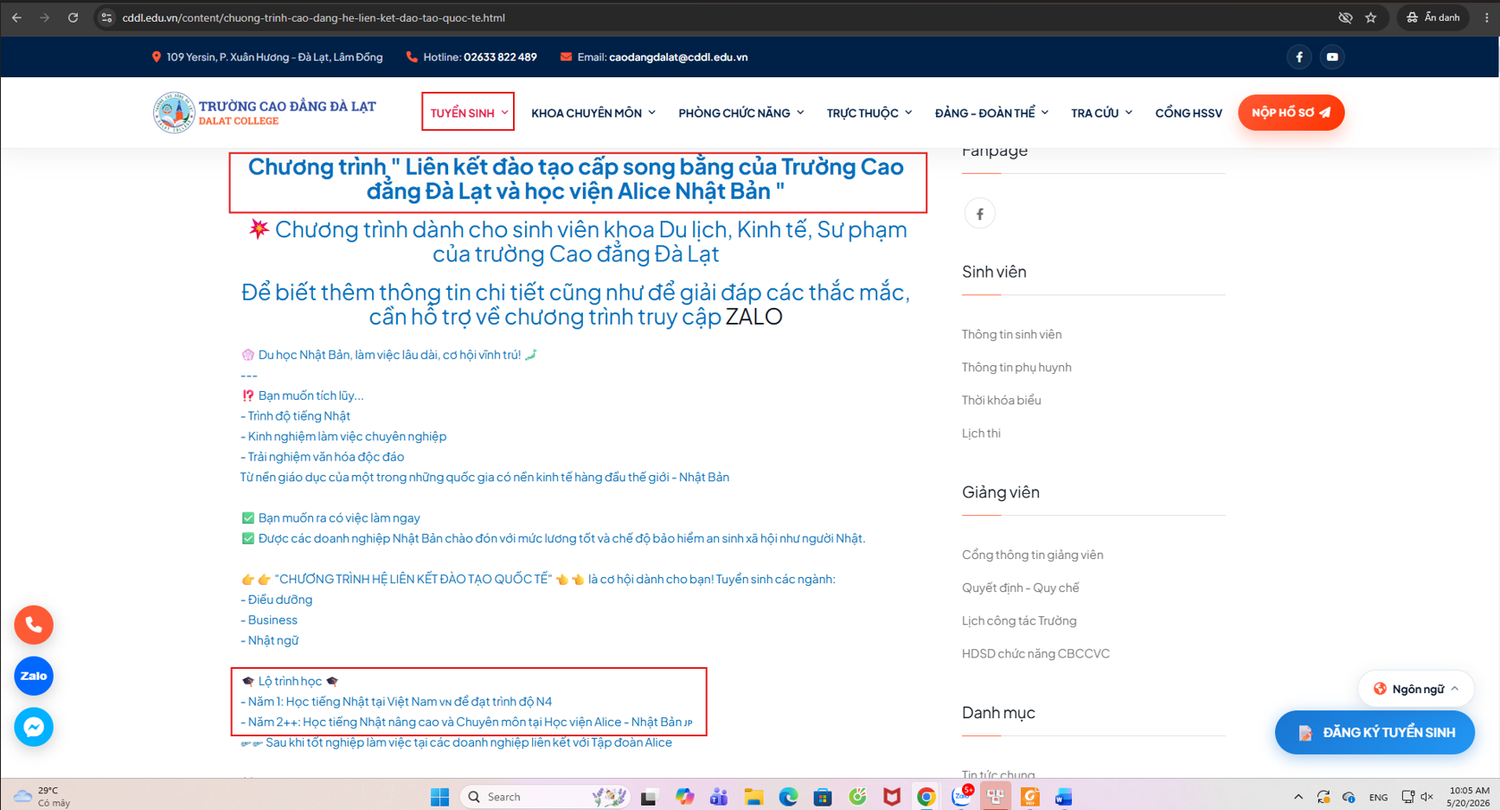
Task: Click the line "- Nhật ngữ"
Action: [269, 640]
